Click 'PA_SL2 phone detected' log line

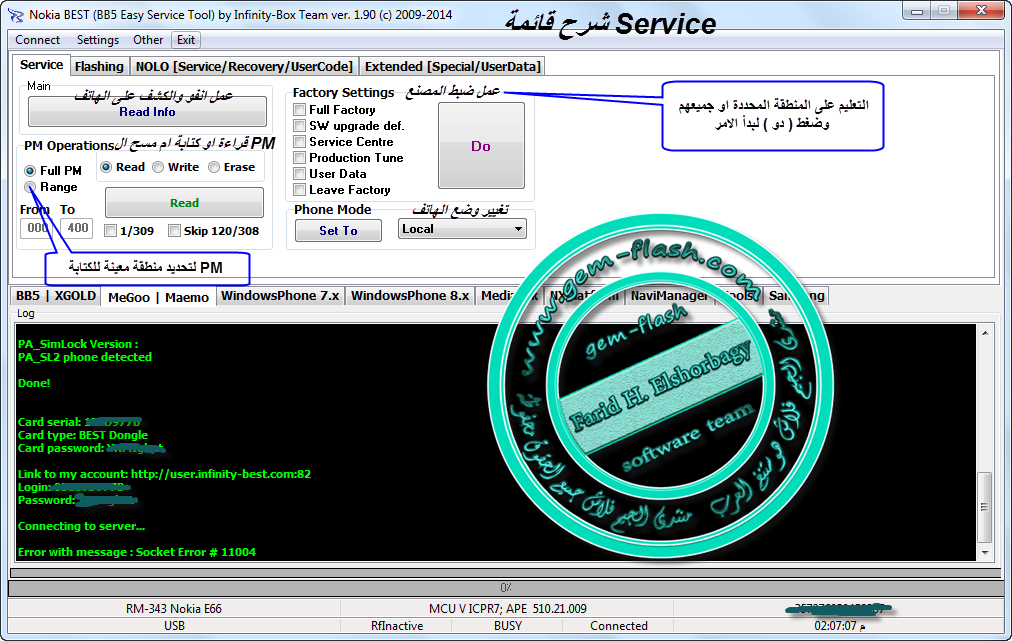click(x=85, y=358)
